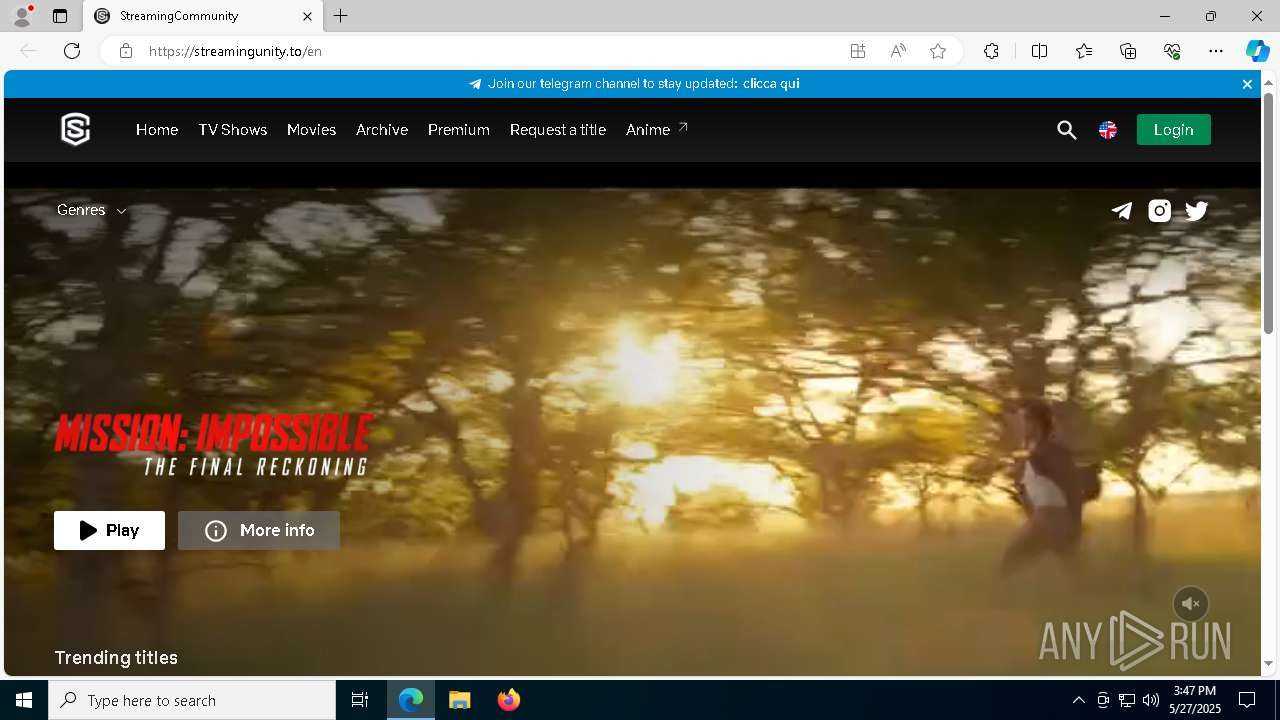This screenshot has width=1280, height=720.
Task: Open the network status tray icon
Action: coord(1127,700)
